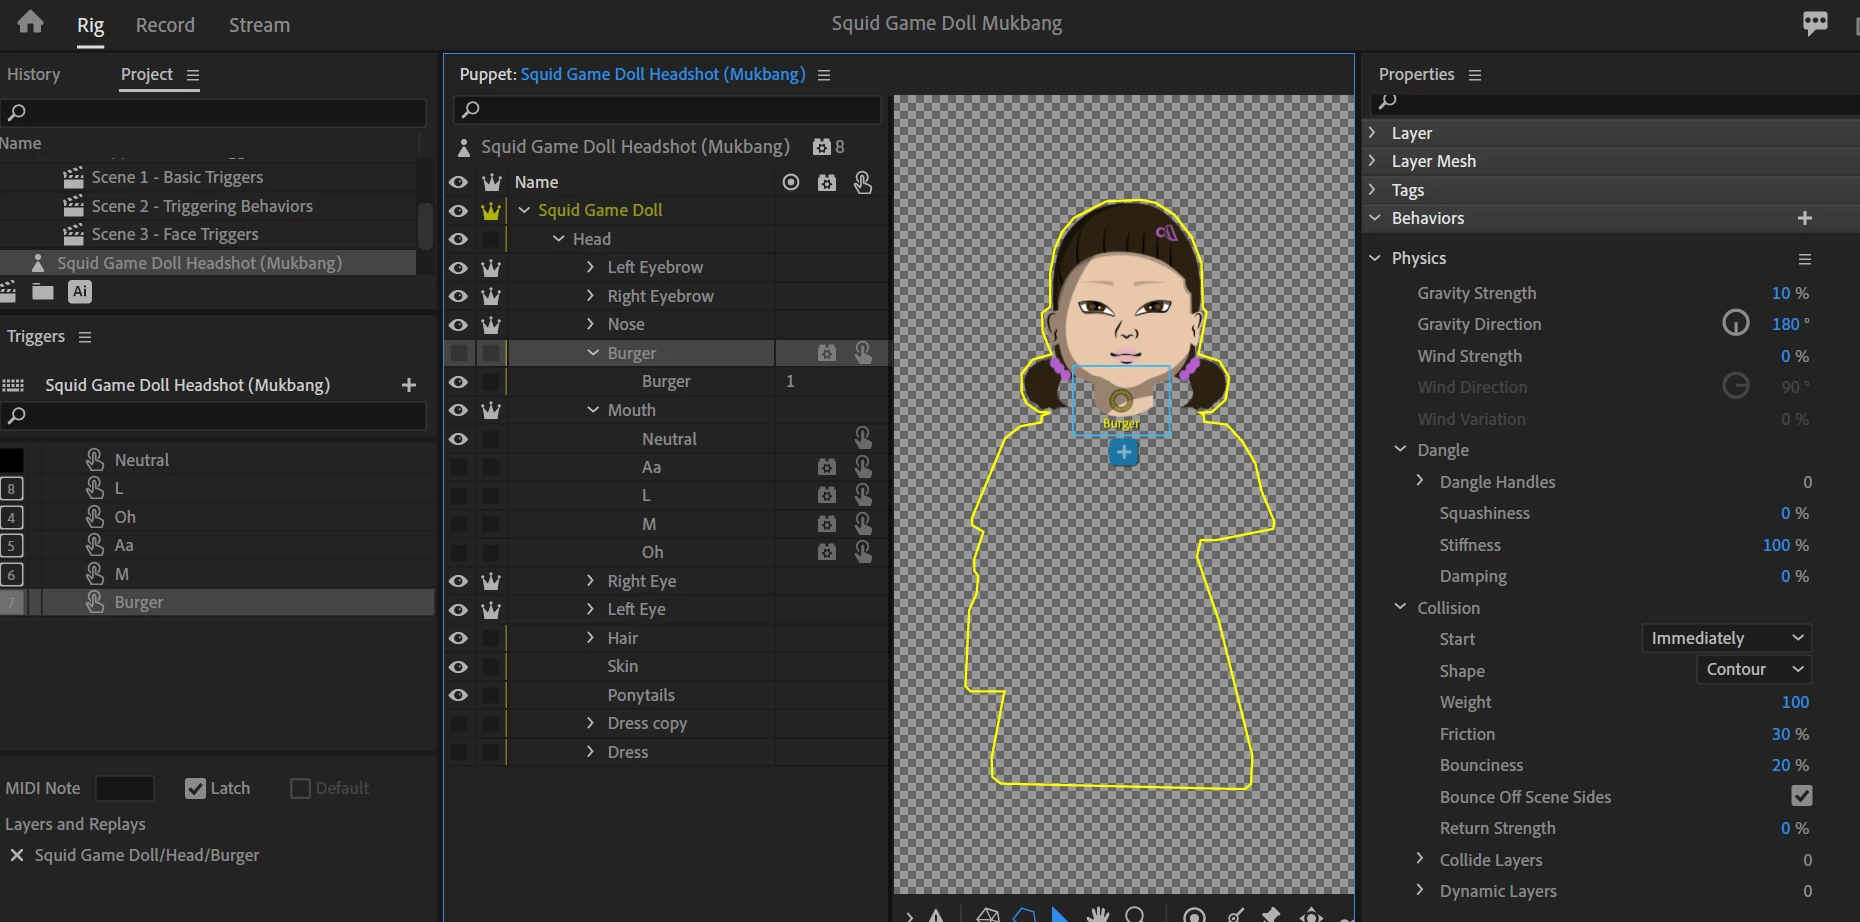This screenshot has width=1860, height=922.
Task: Open Scene 2 - Triggering Behaviors
Action: [202, 206]
